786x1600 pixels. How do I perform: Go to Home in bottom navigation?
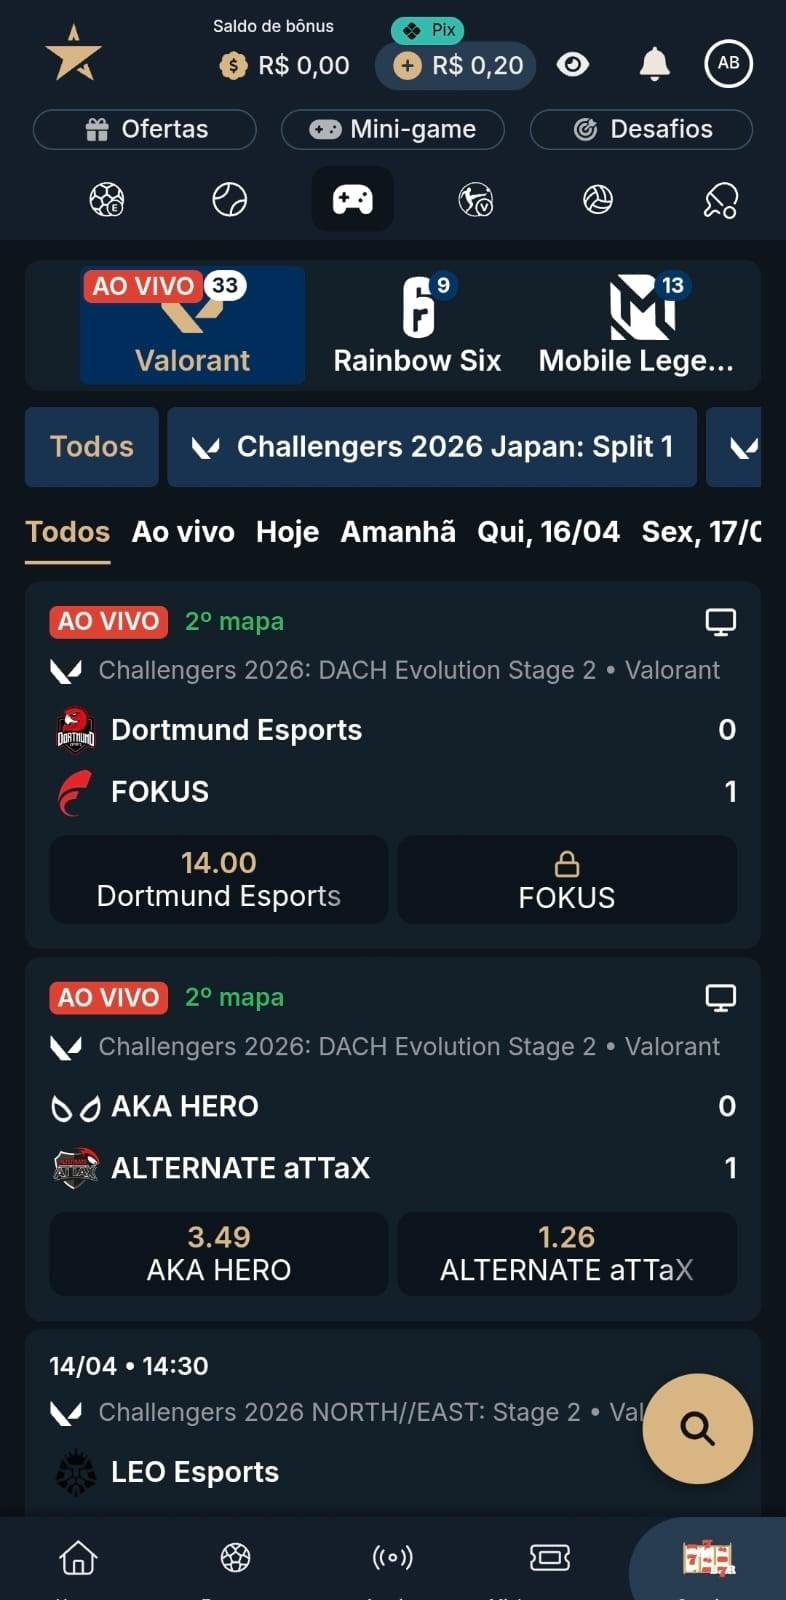pos(78,1557)
